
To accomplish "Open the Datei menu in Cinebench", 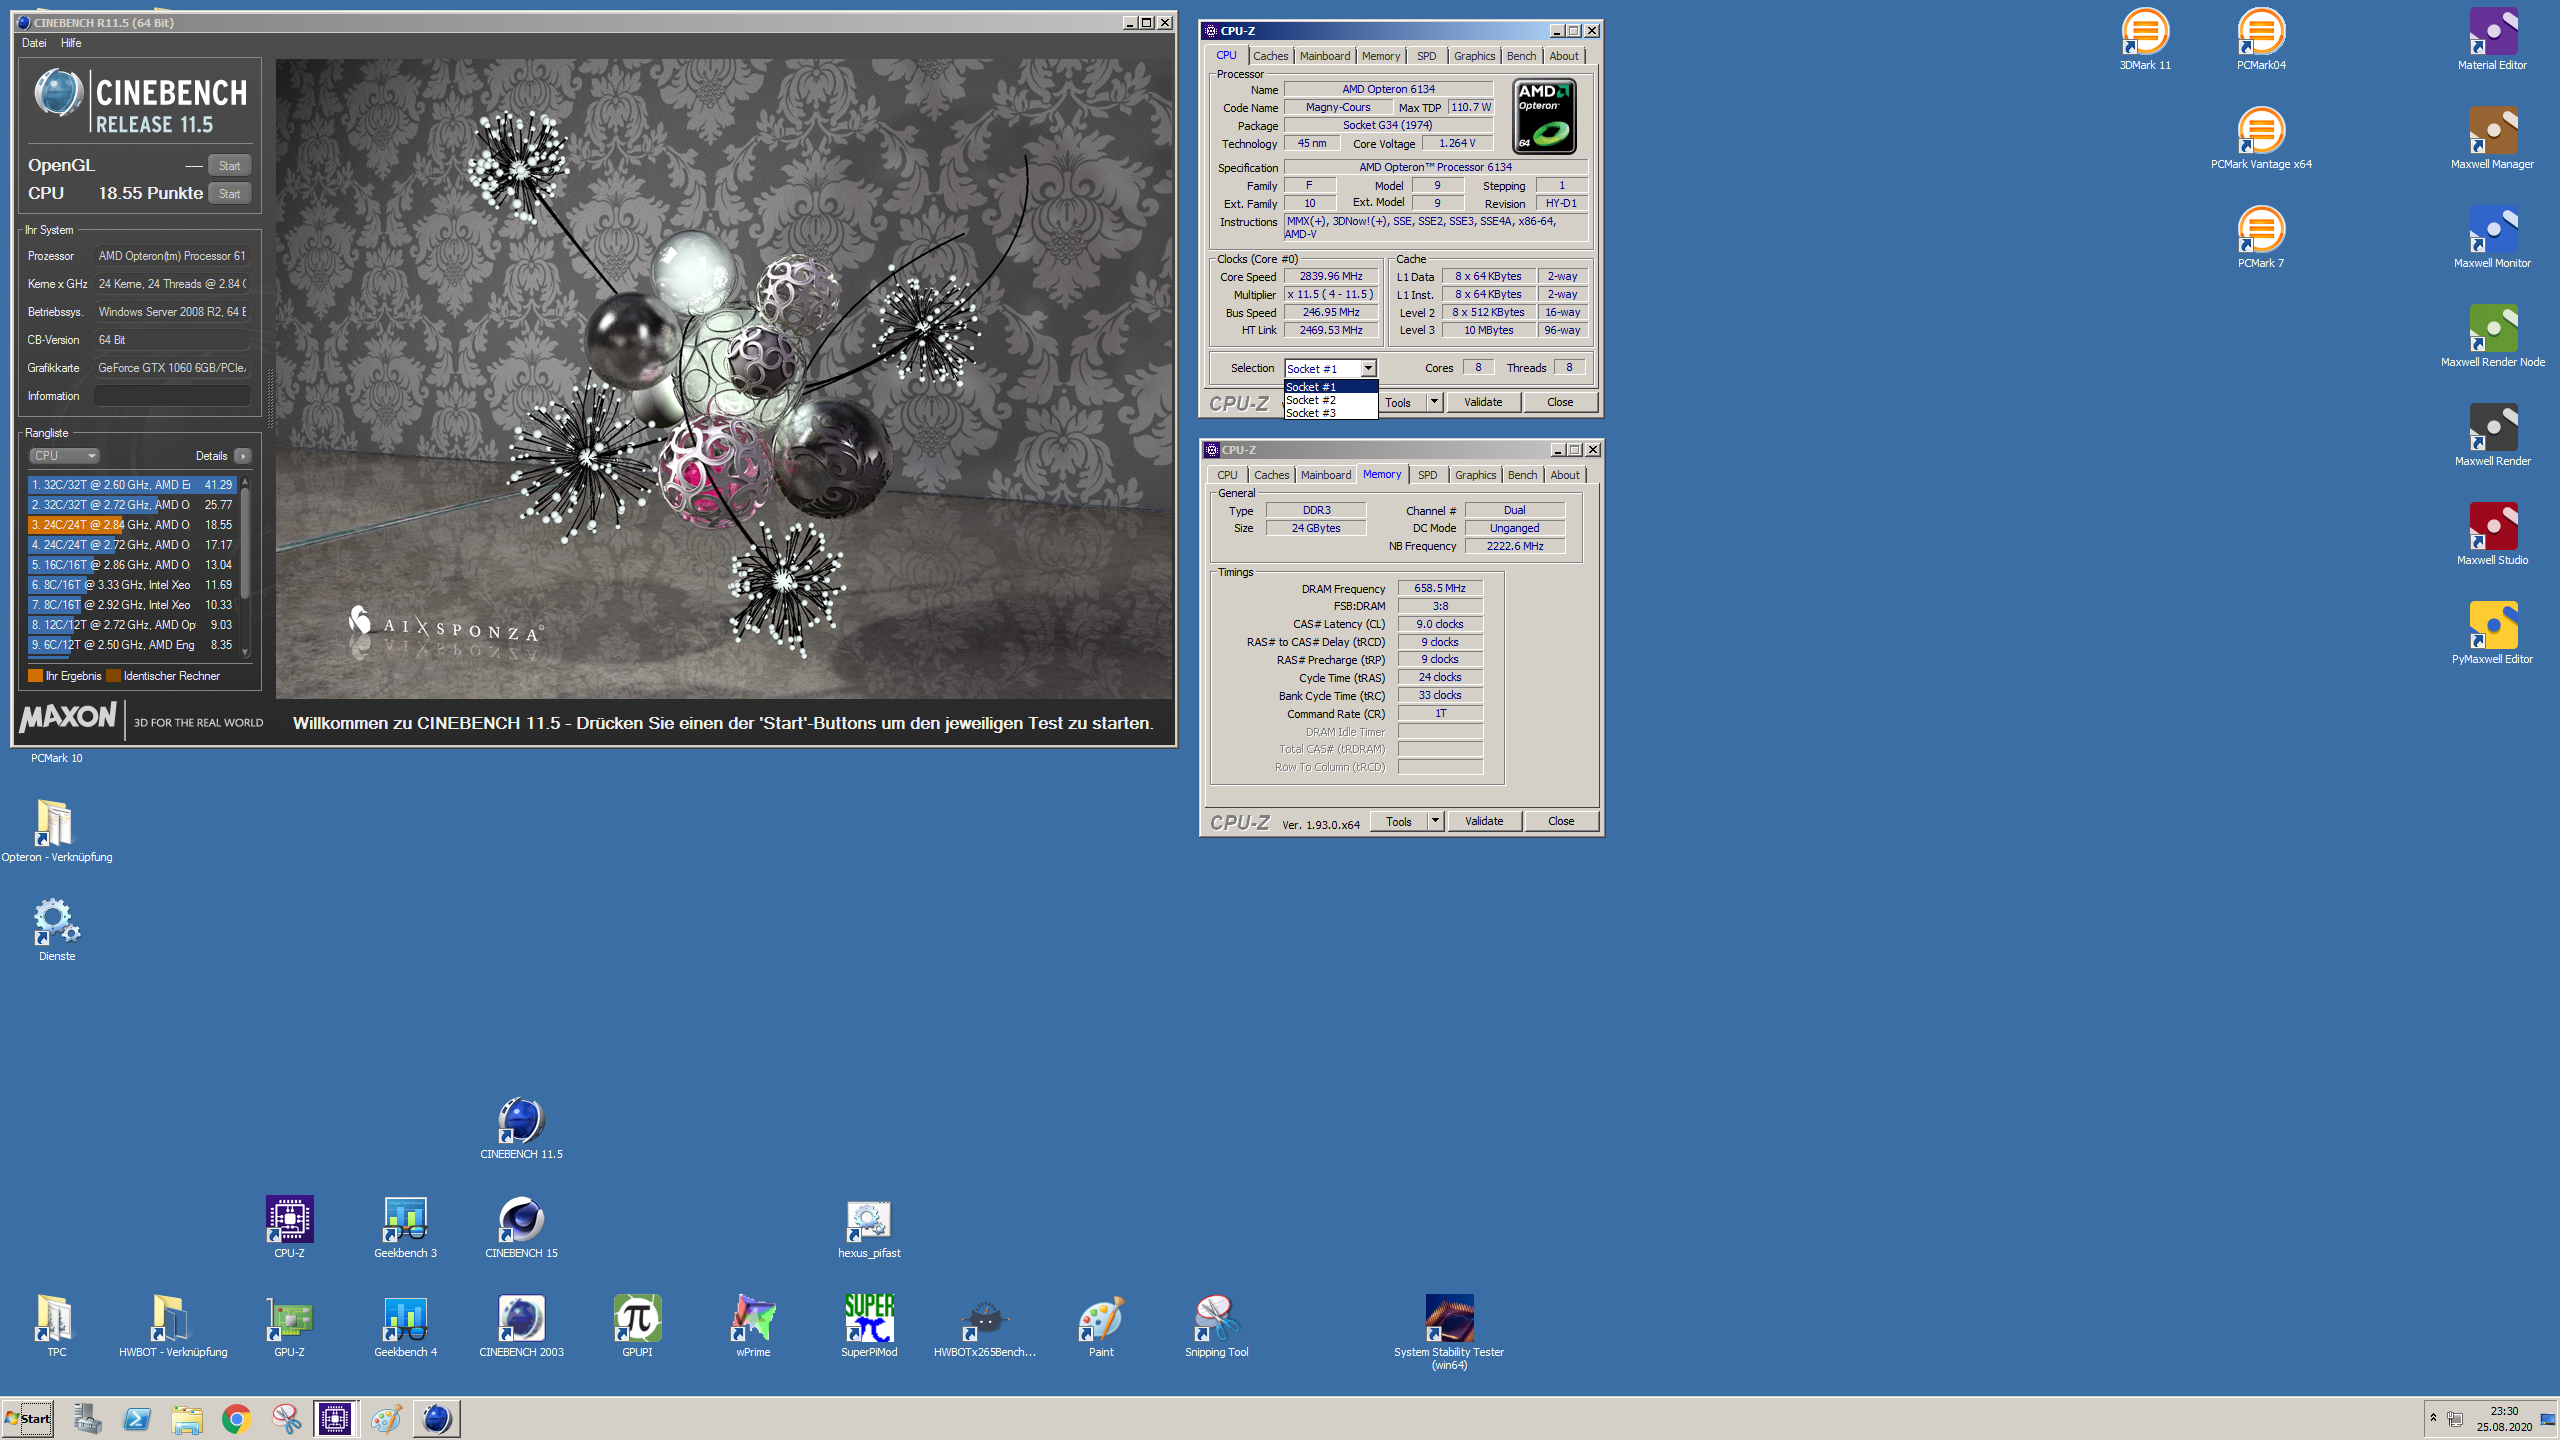I will point(34,43).
